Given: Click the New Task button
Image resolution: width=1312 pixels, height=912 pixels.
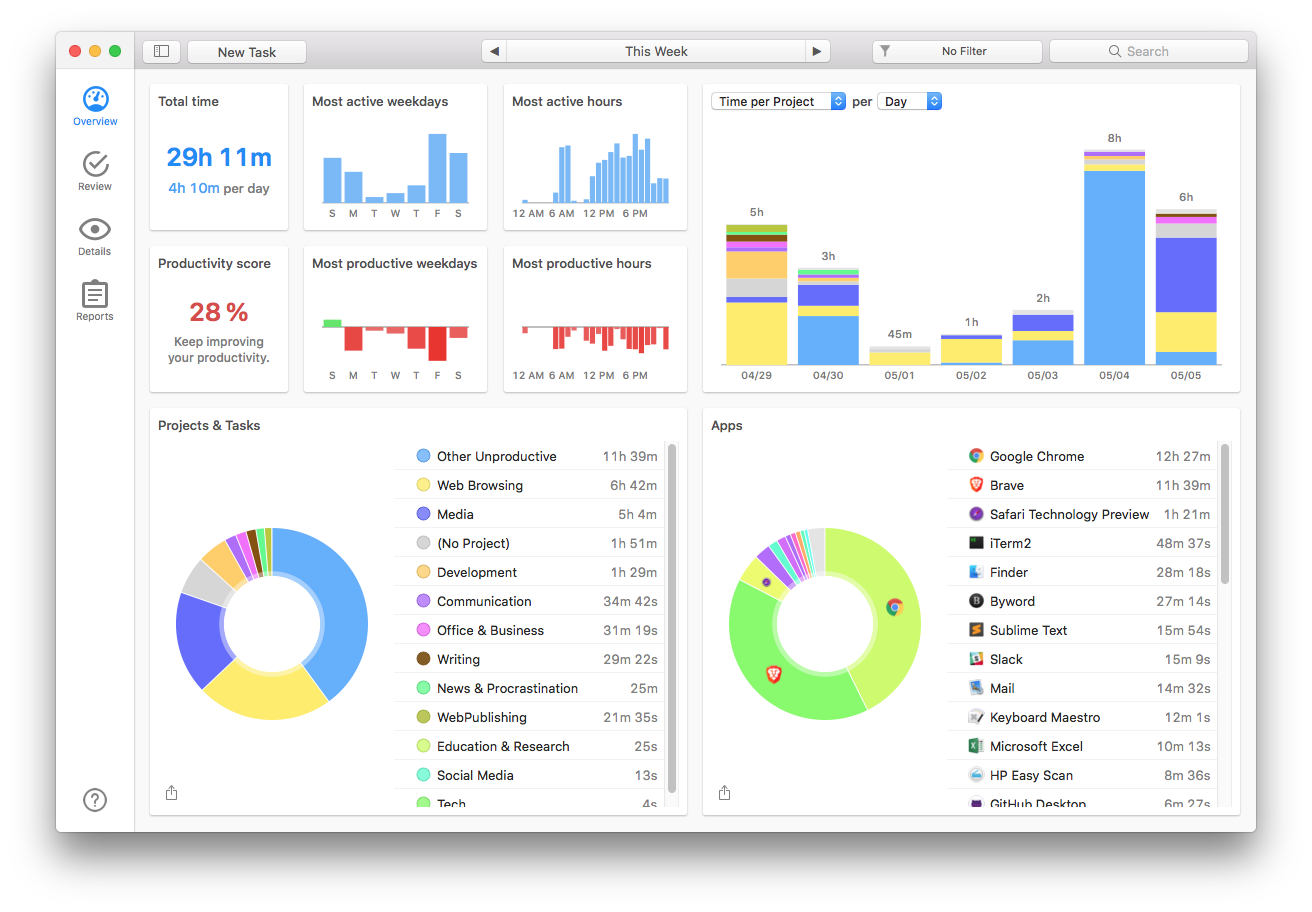Looking at the screenshot, I should (x=247, y=52).
